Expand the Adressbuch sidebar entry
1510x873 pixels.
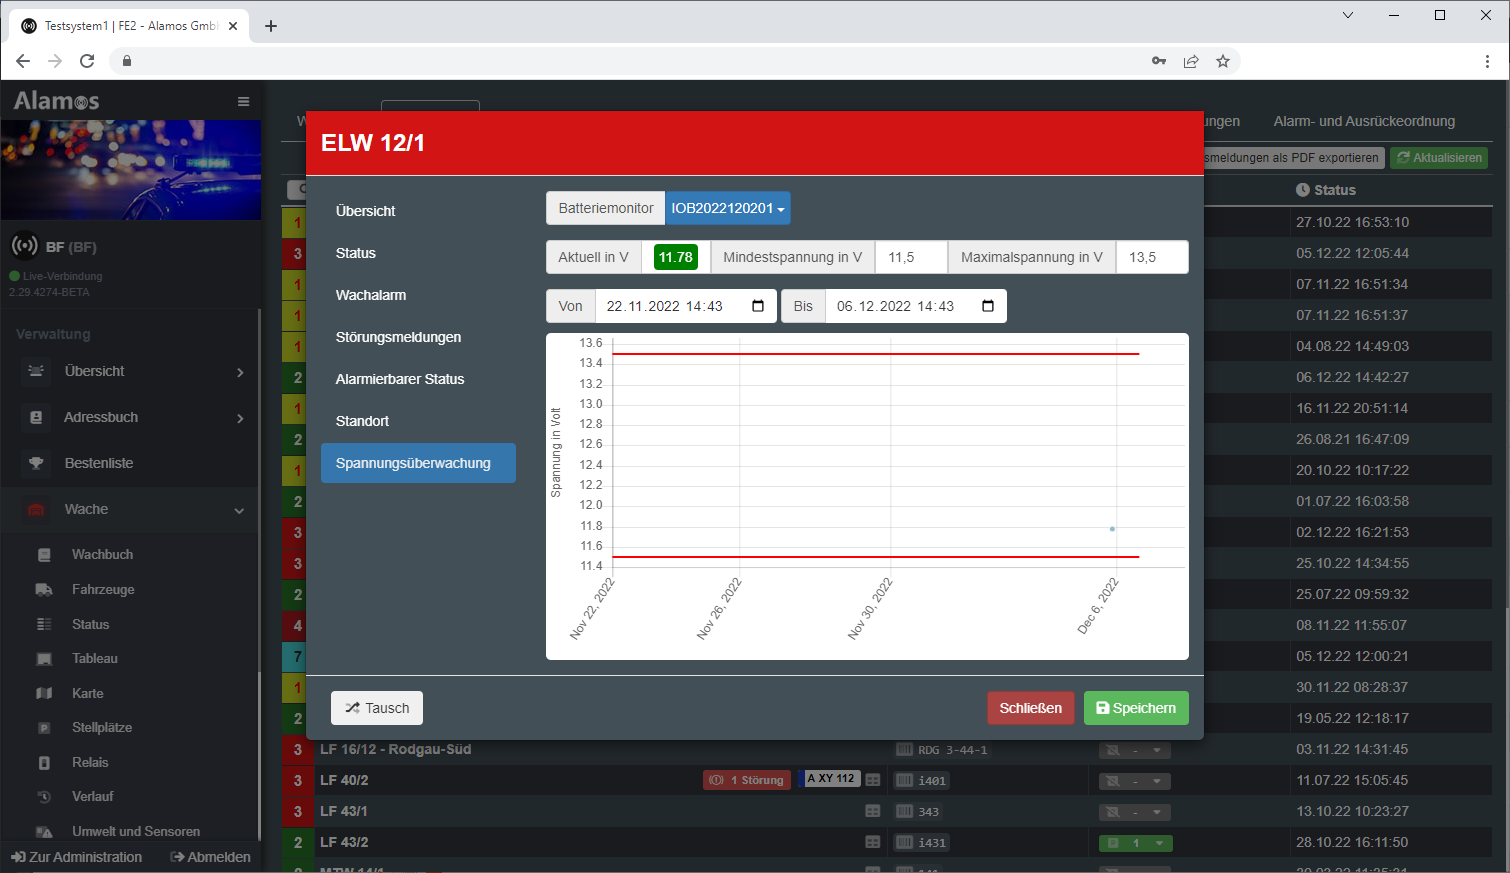[239, 418]
